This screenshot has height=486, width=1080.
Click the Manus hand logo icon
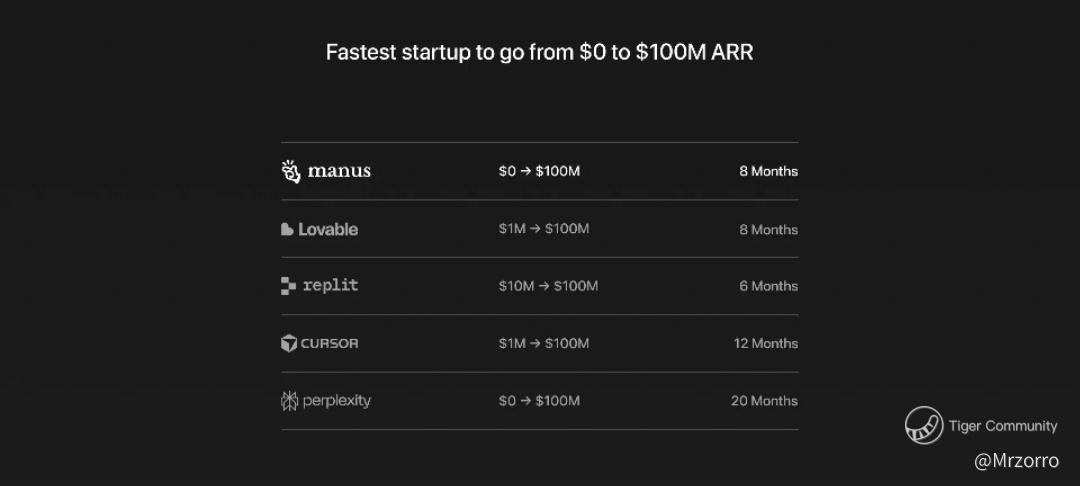290,171
